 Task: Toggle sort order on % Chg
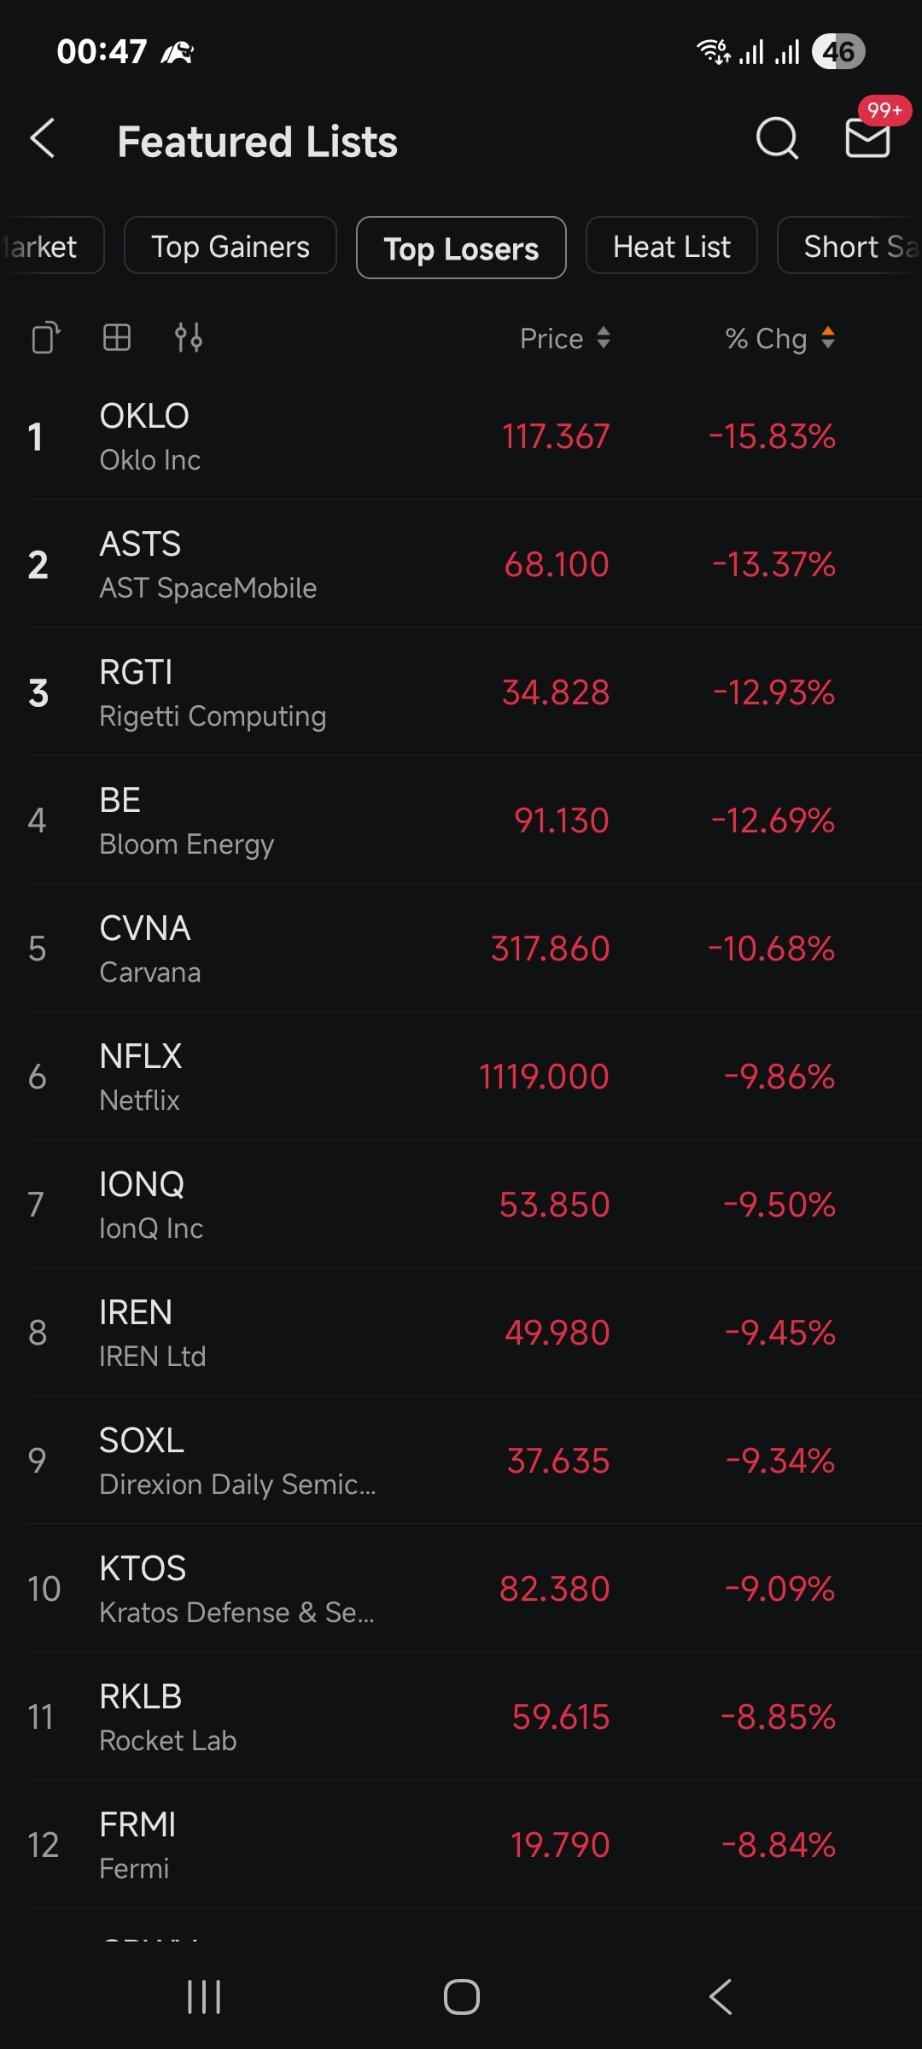pyautogui.click(x=780, y=339)
